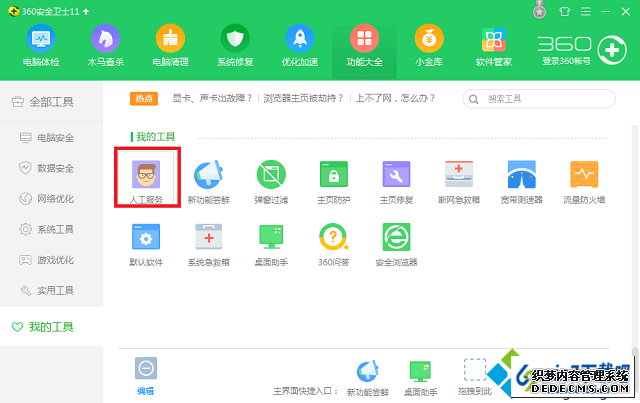Open 系统修复 system repair
Viewport: 640px width, 403px height.
point(235,45)
